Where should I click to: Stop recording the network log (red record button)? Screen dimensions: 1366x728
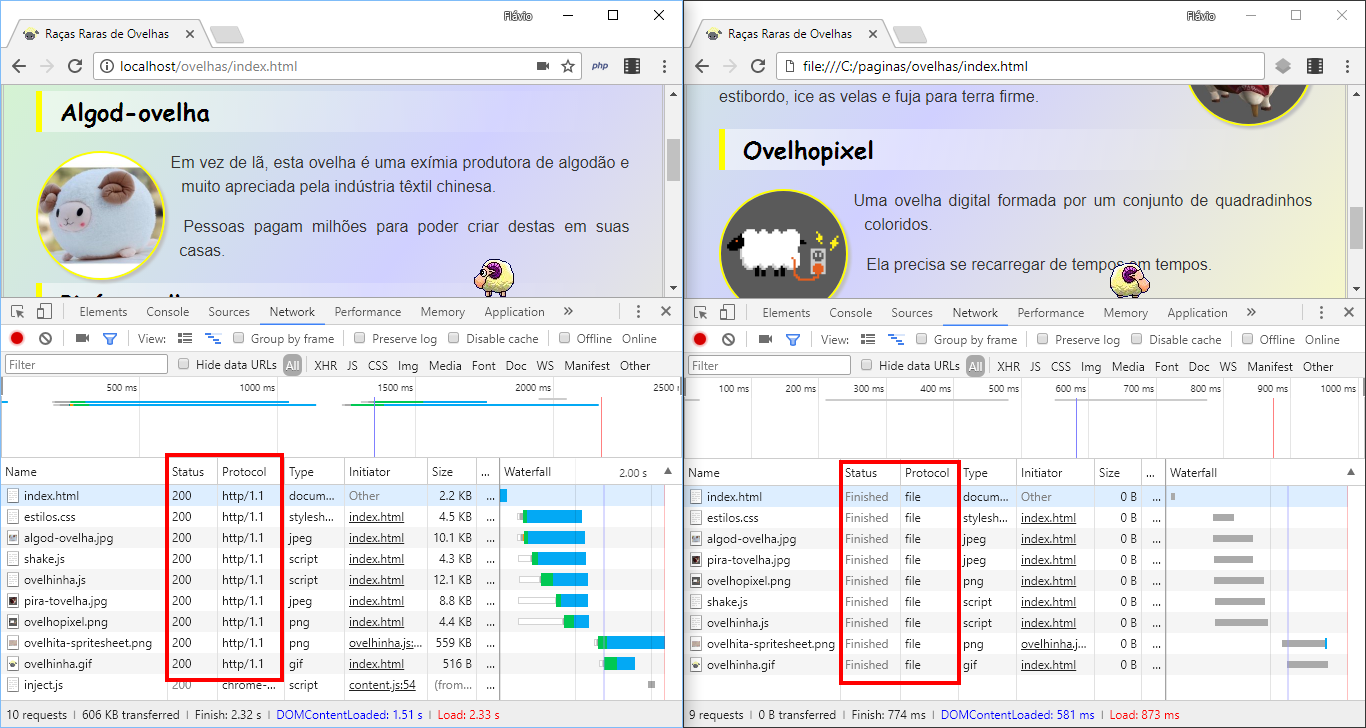tap(15, 338)
